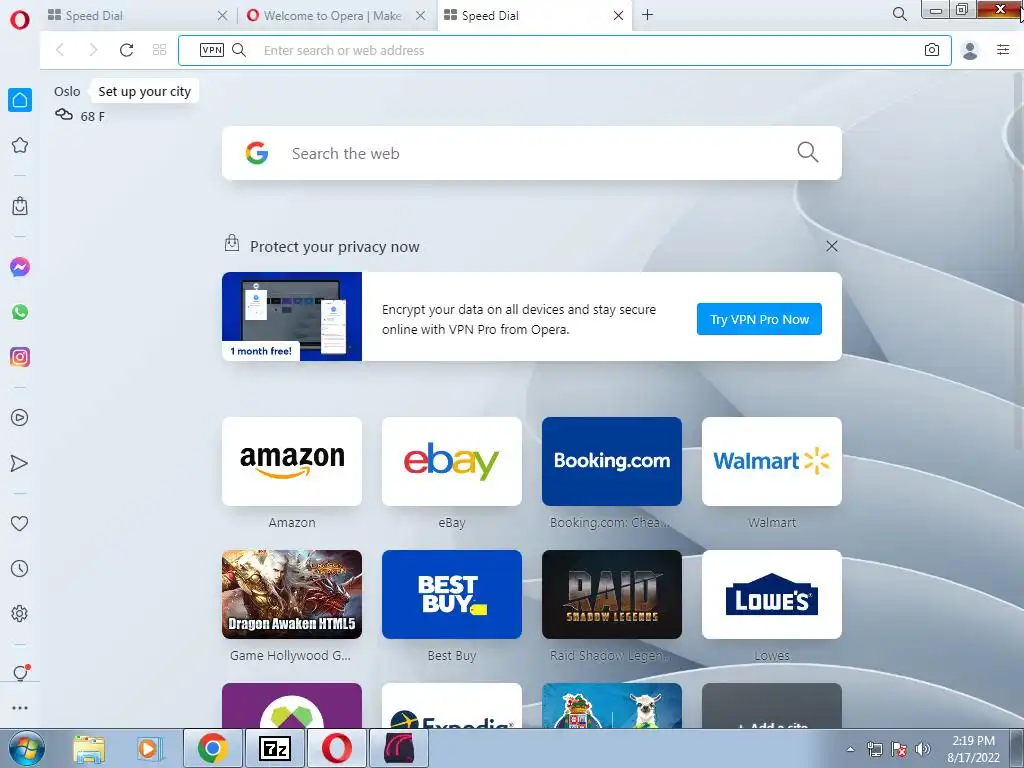1024x768 pixels.
Task: Open Raid Shadow Legends tile
Action: [612, 594]
